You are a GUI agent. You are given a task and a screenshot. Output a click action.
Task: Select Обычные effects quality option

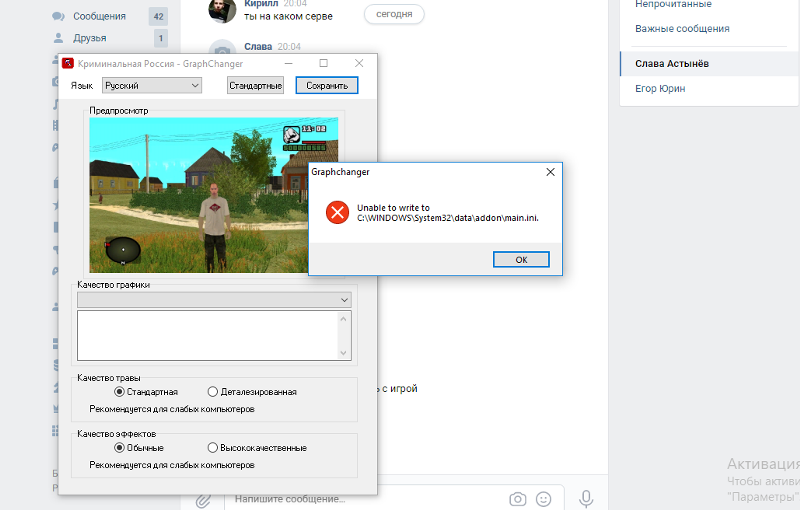coord(120,448)
